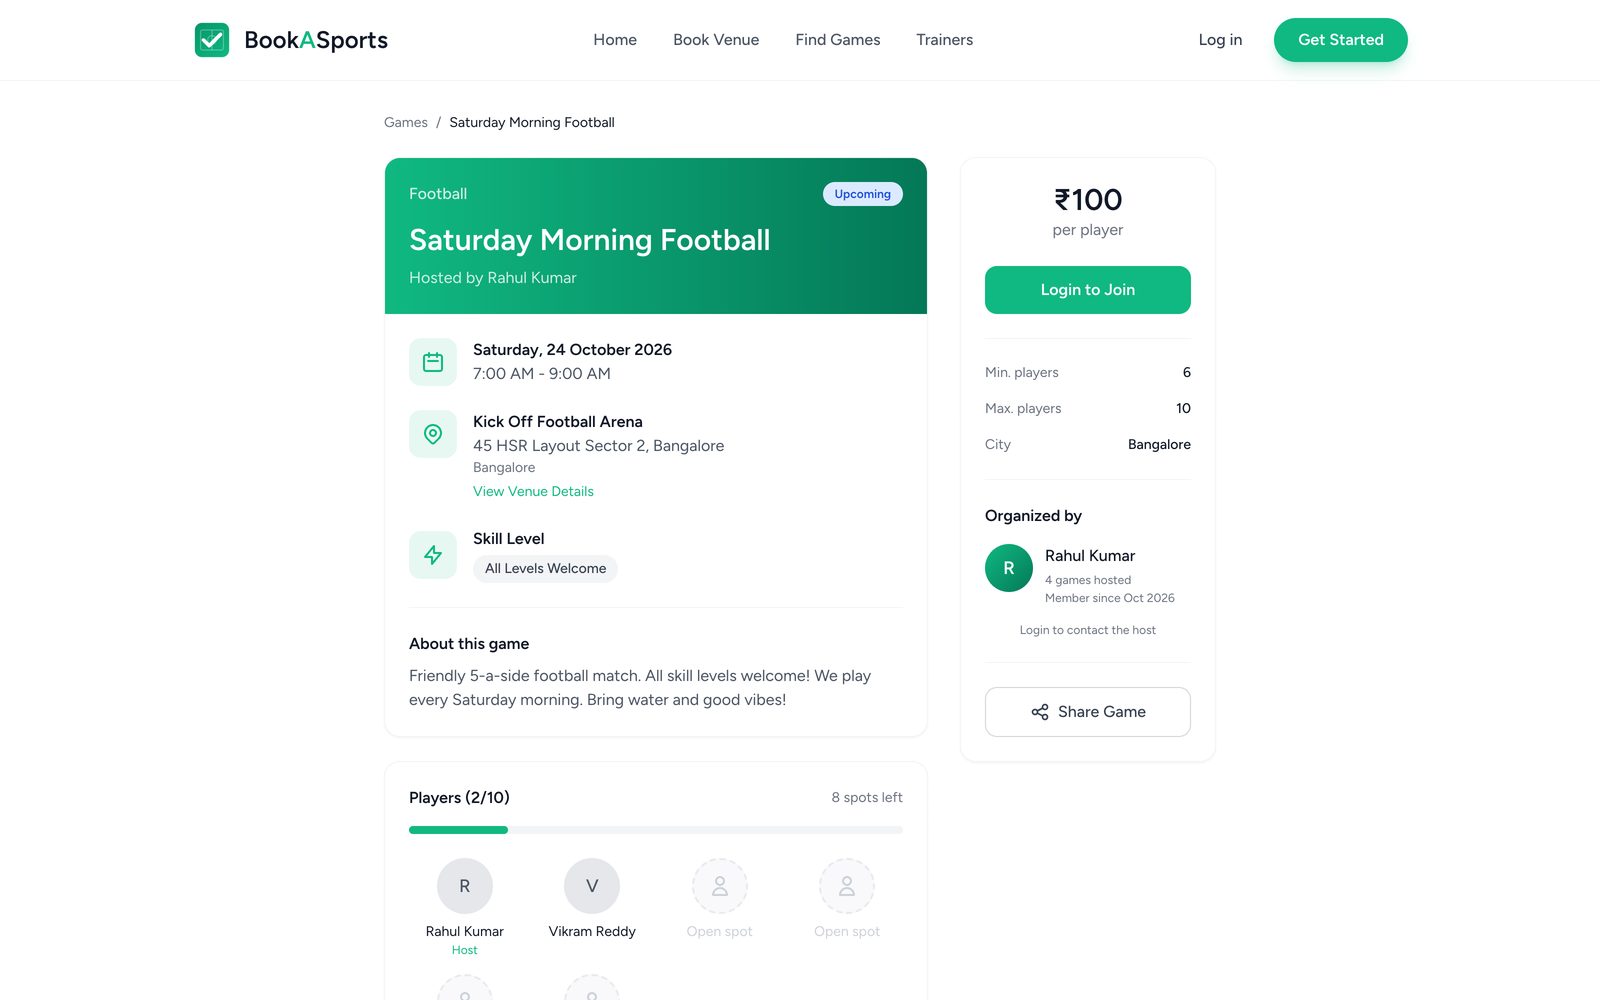Open Find Games in navigation
The width and height of the screenshot is (1600, 1000).
tap(838, 40)
